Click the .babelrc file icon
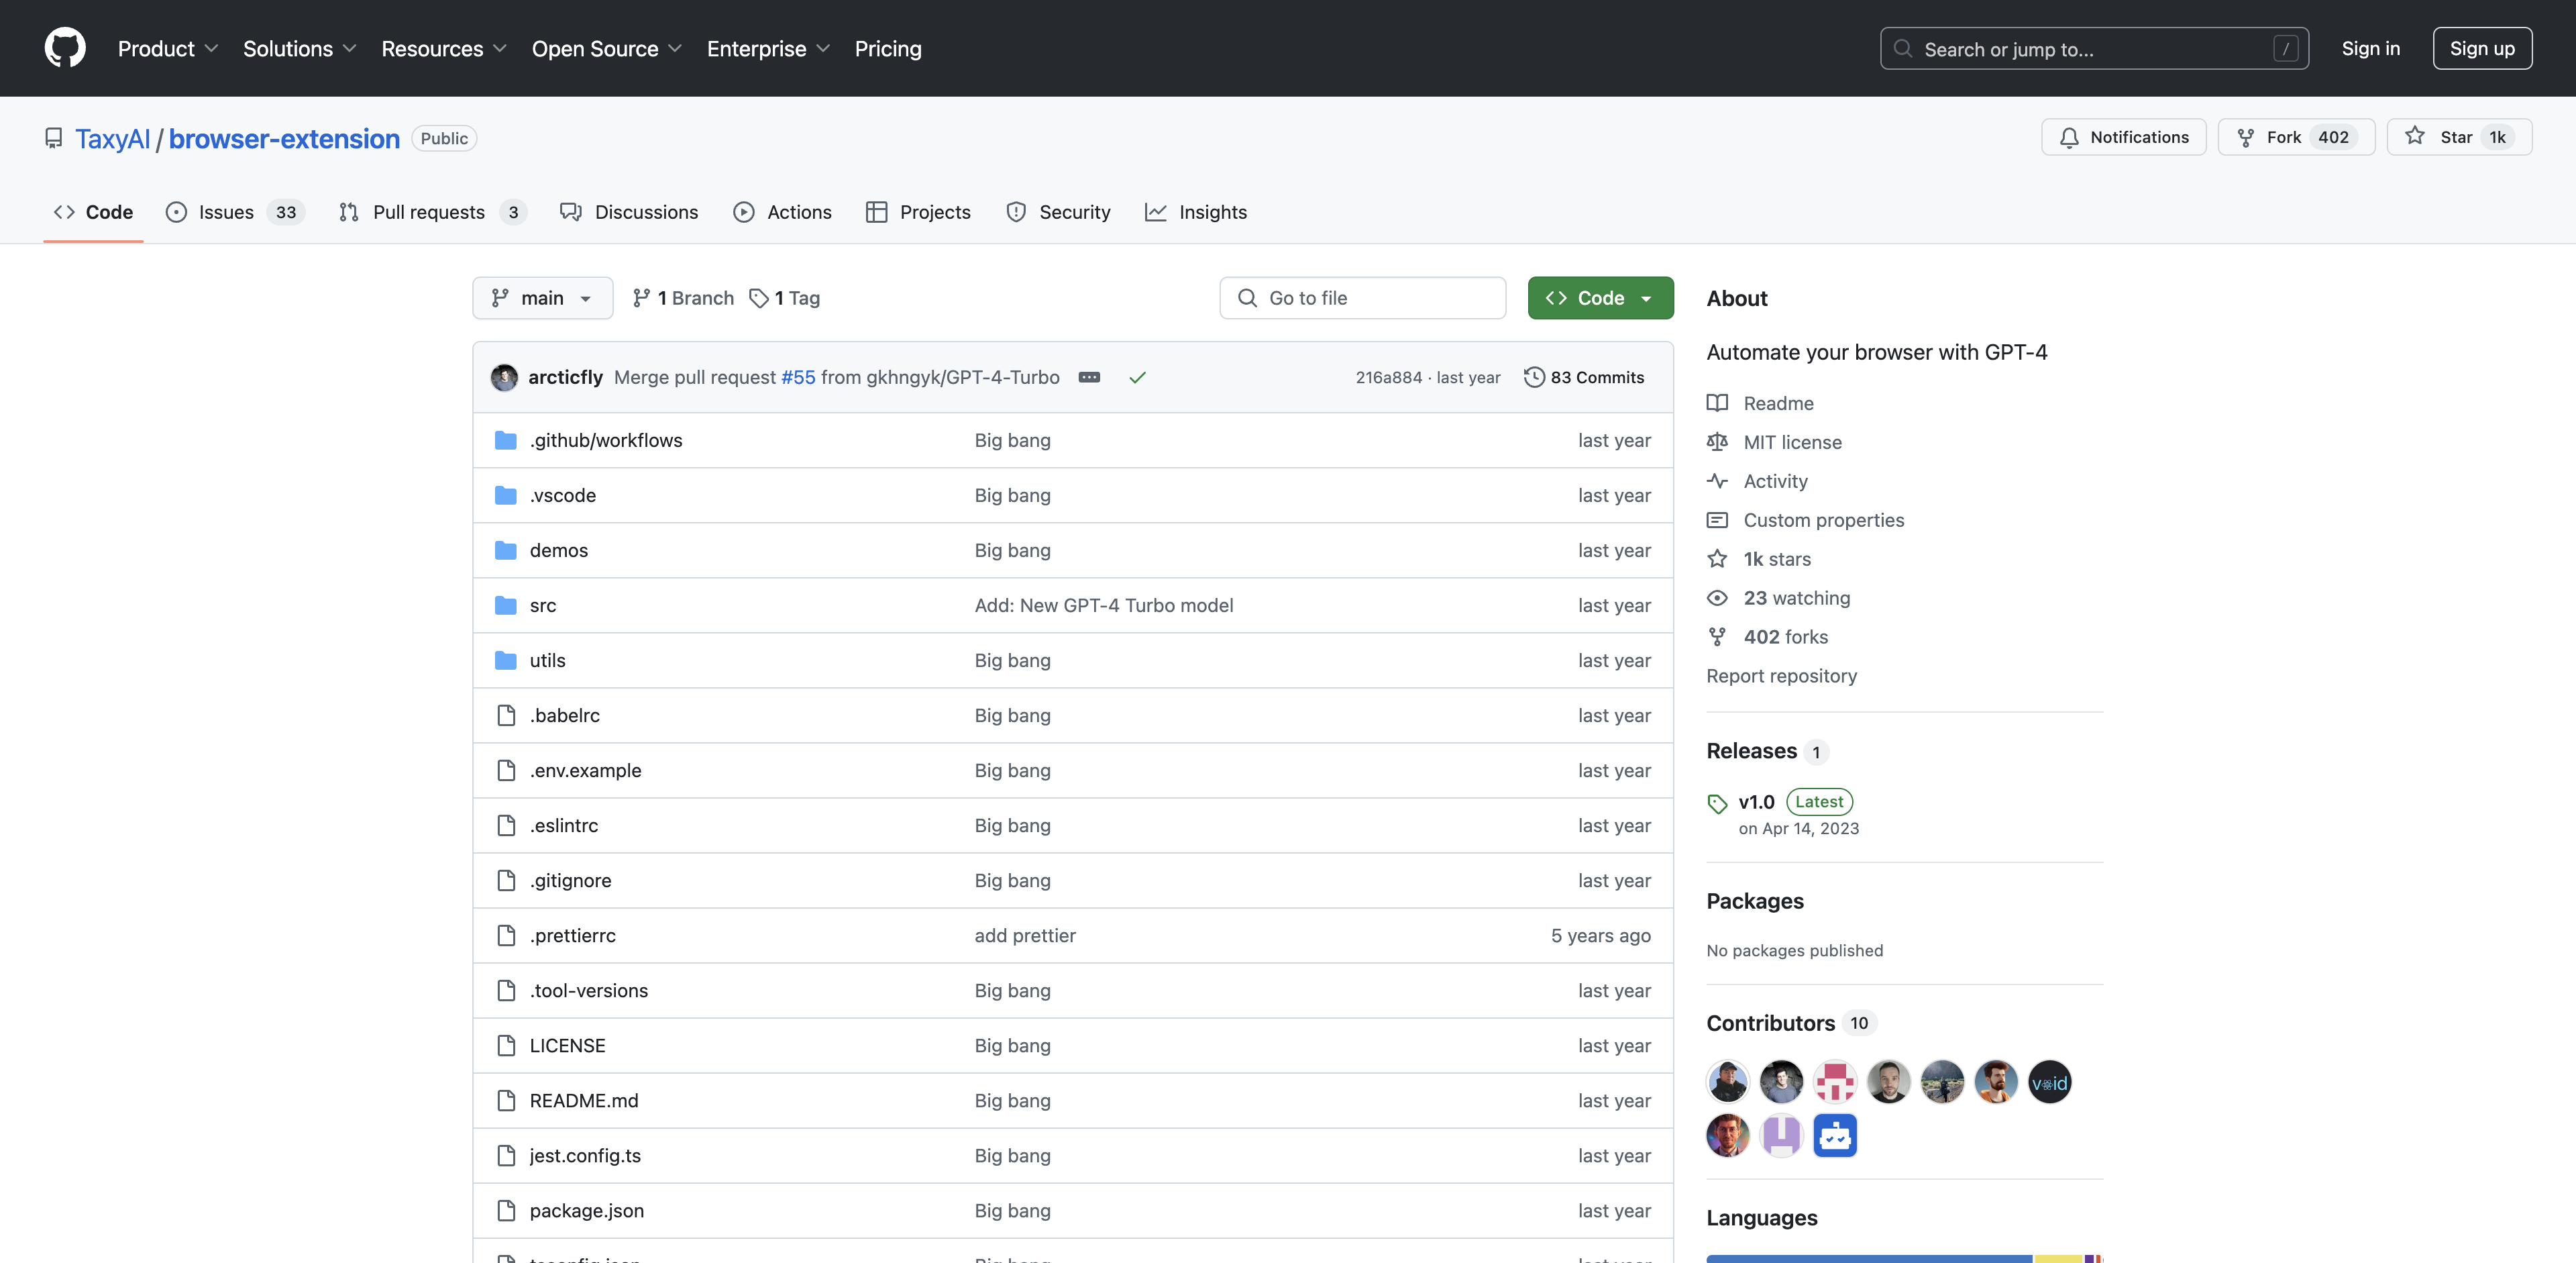 click(506, 715)
